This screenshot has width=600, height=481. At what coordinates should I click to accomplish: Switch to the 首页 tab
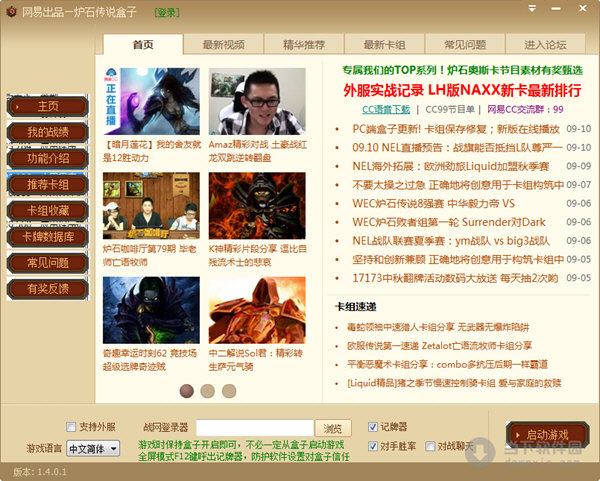[x=143, y=44]
